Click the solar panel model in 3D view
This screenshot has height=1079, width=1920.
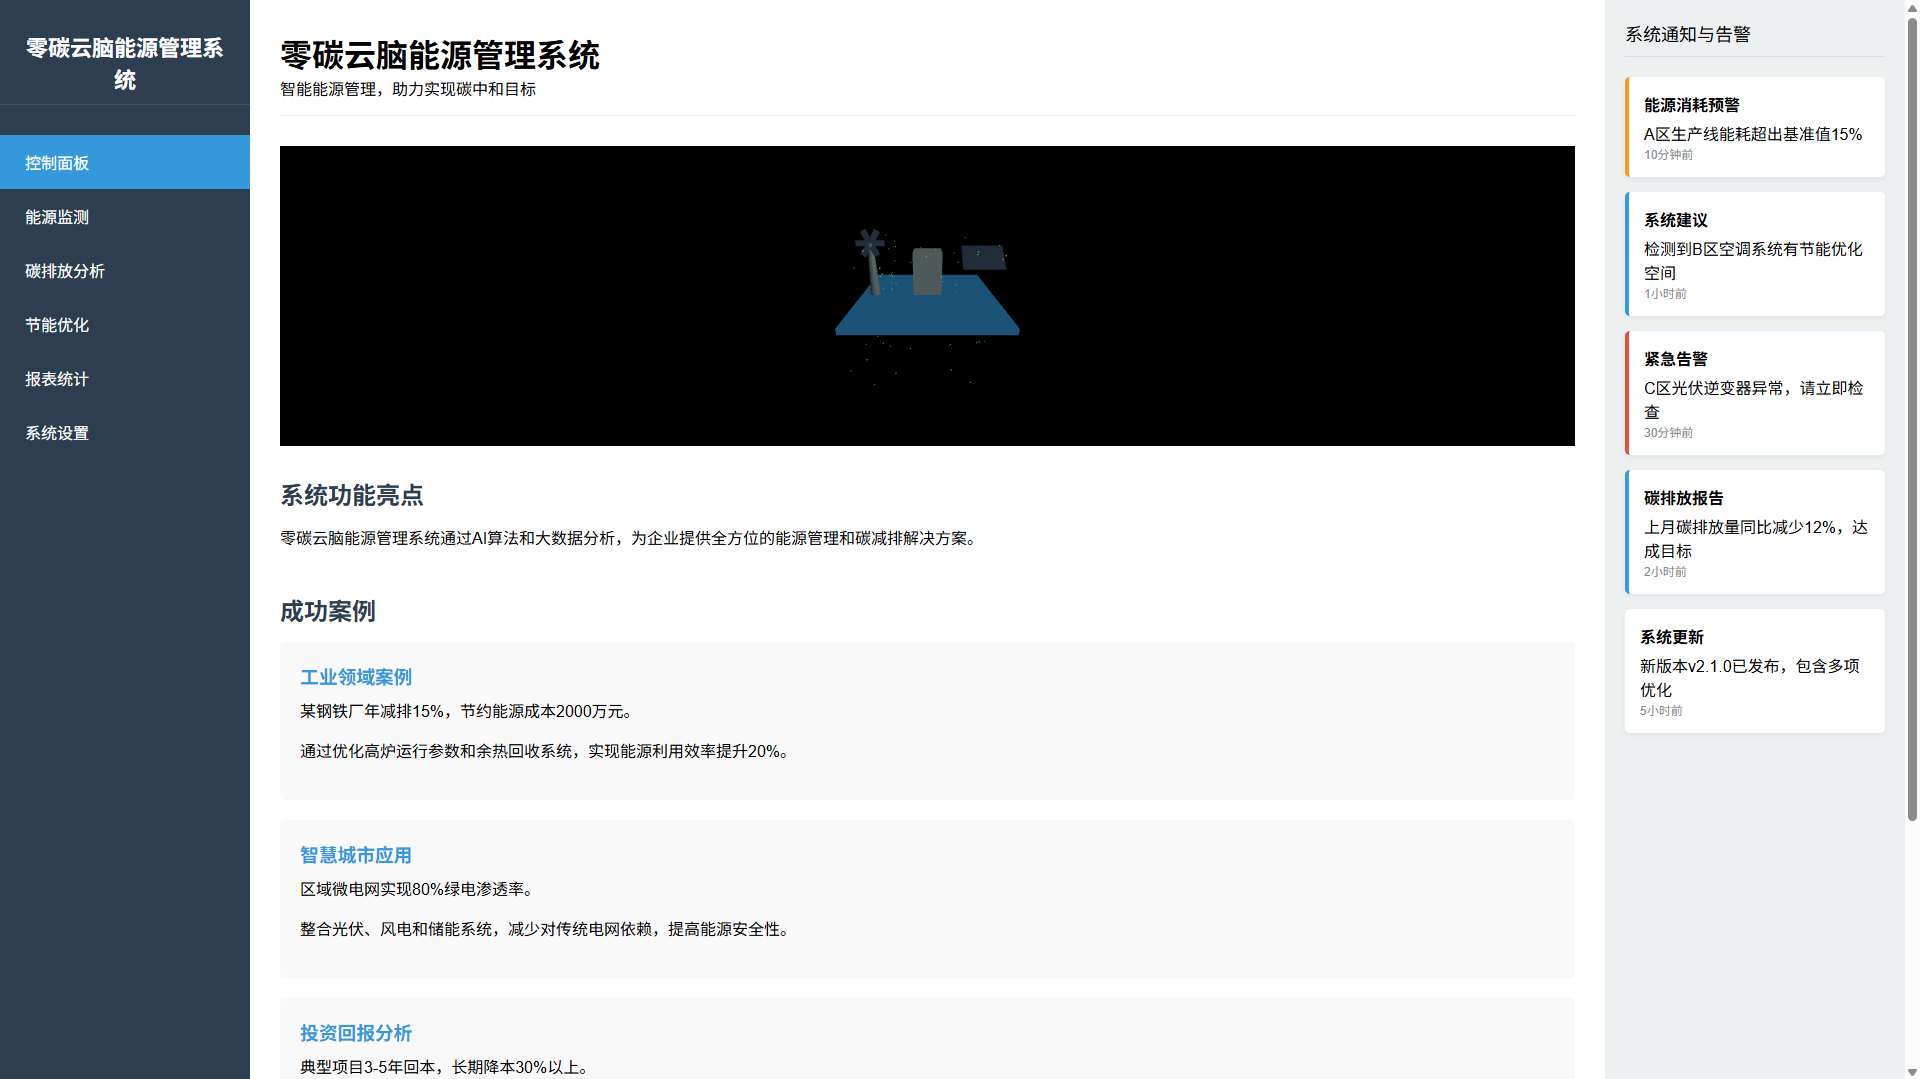(x=983, y=258)
